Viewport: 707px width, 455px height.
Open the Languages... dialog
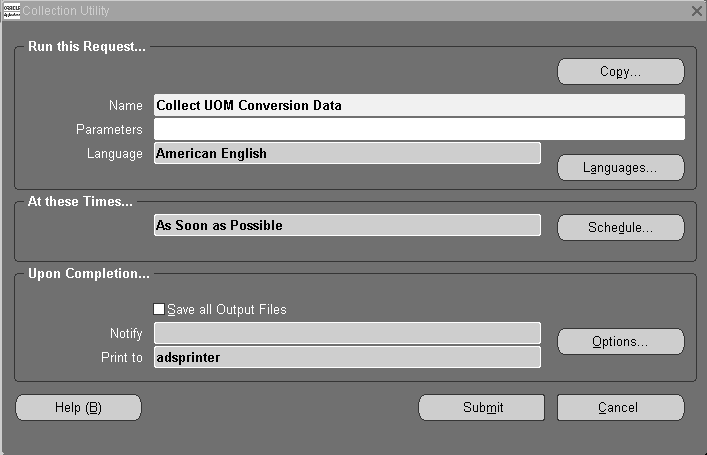[x=620, y=168]
